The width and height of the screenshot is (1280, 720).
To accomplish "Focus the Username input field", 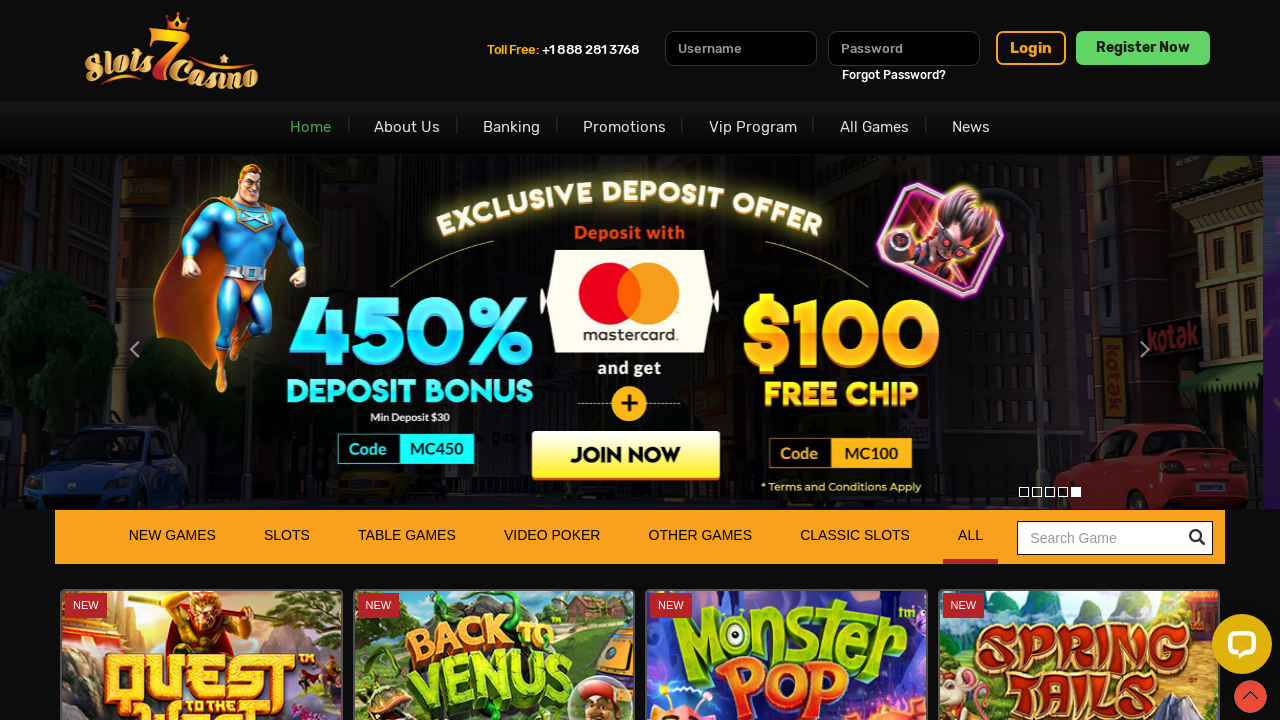I will (x=741, y=48).
